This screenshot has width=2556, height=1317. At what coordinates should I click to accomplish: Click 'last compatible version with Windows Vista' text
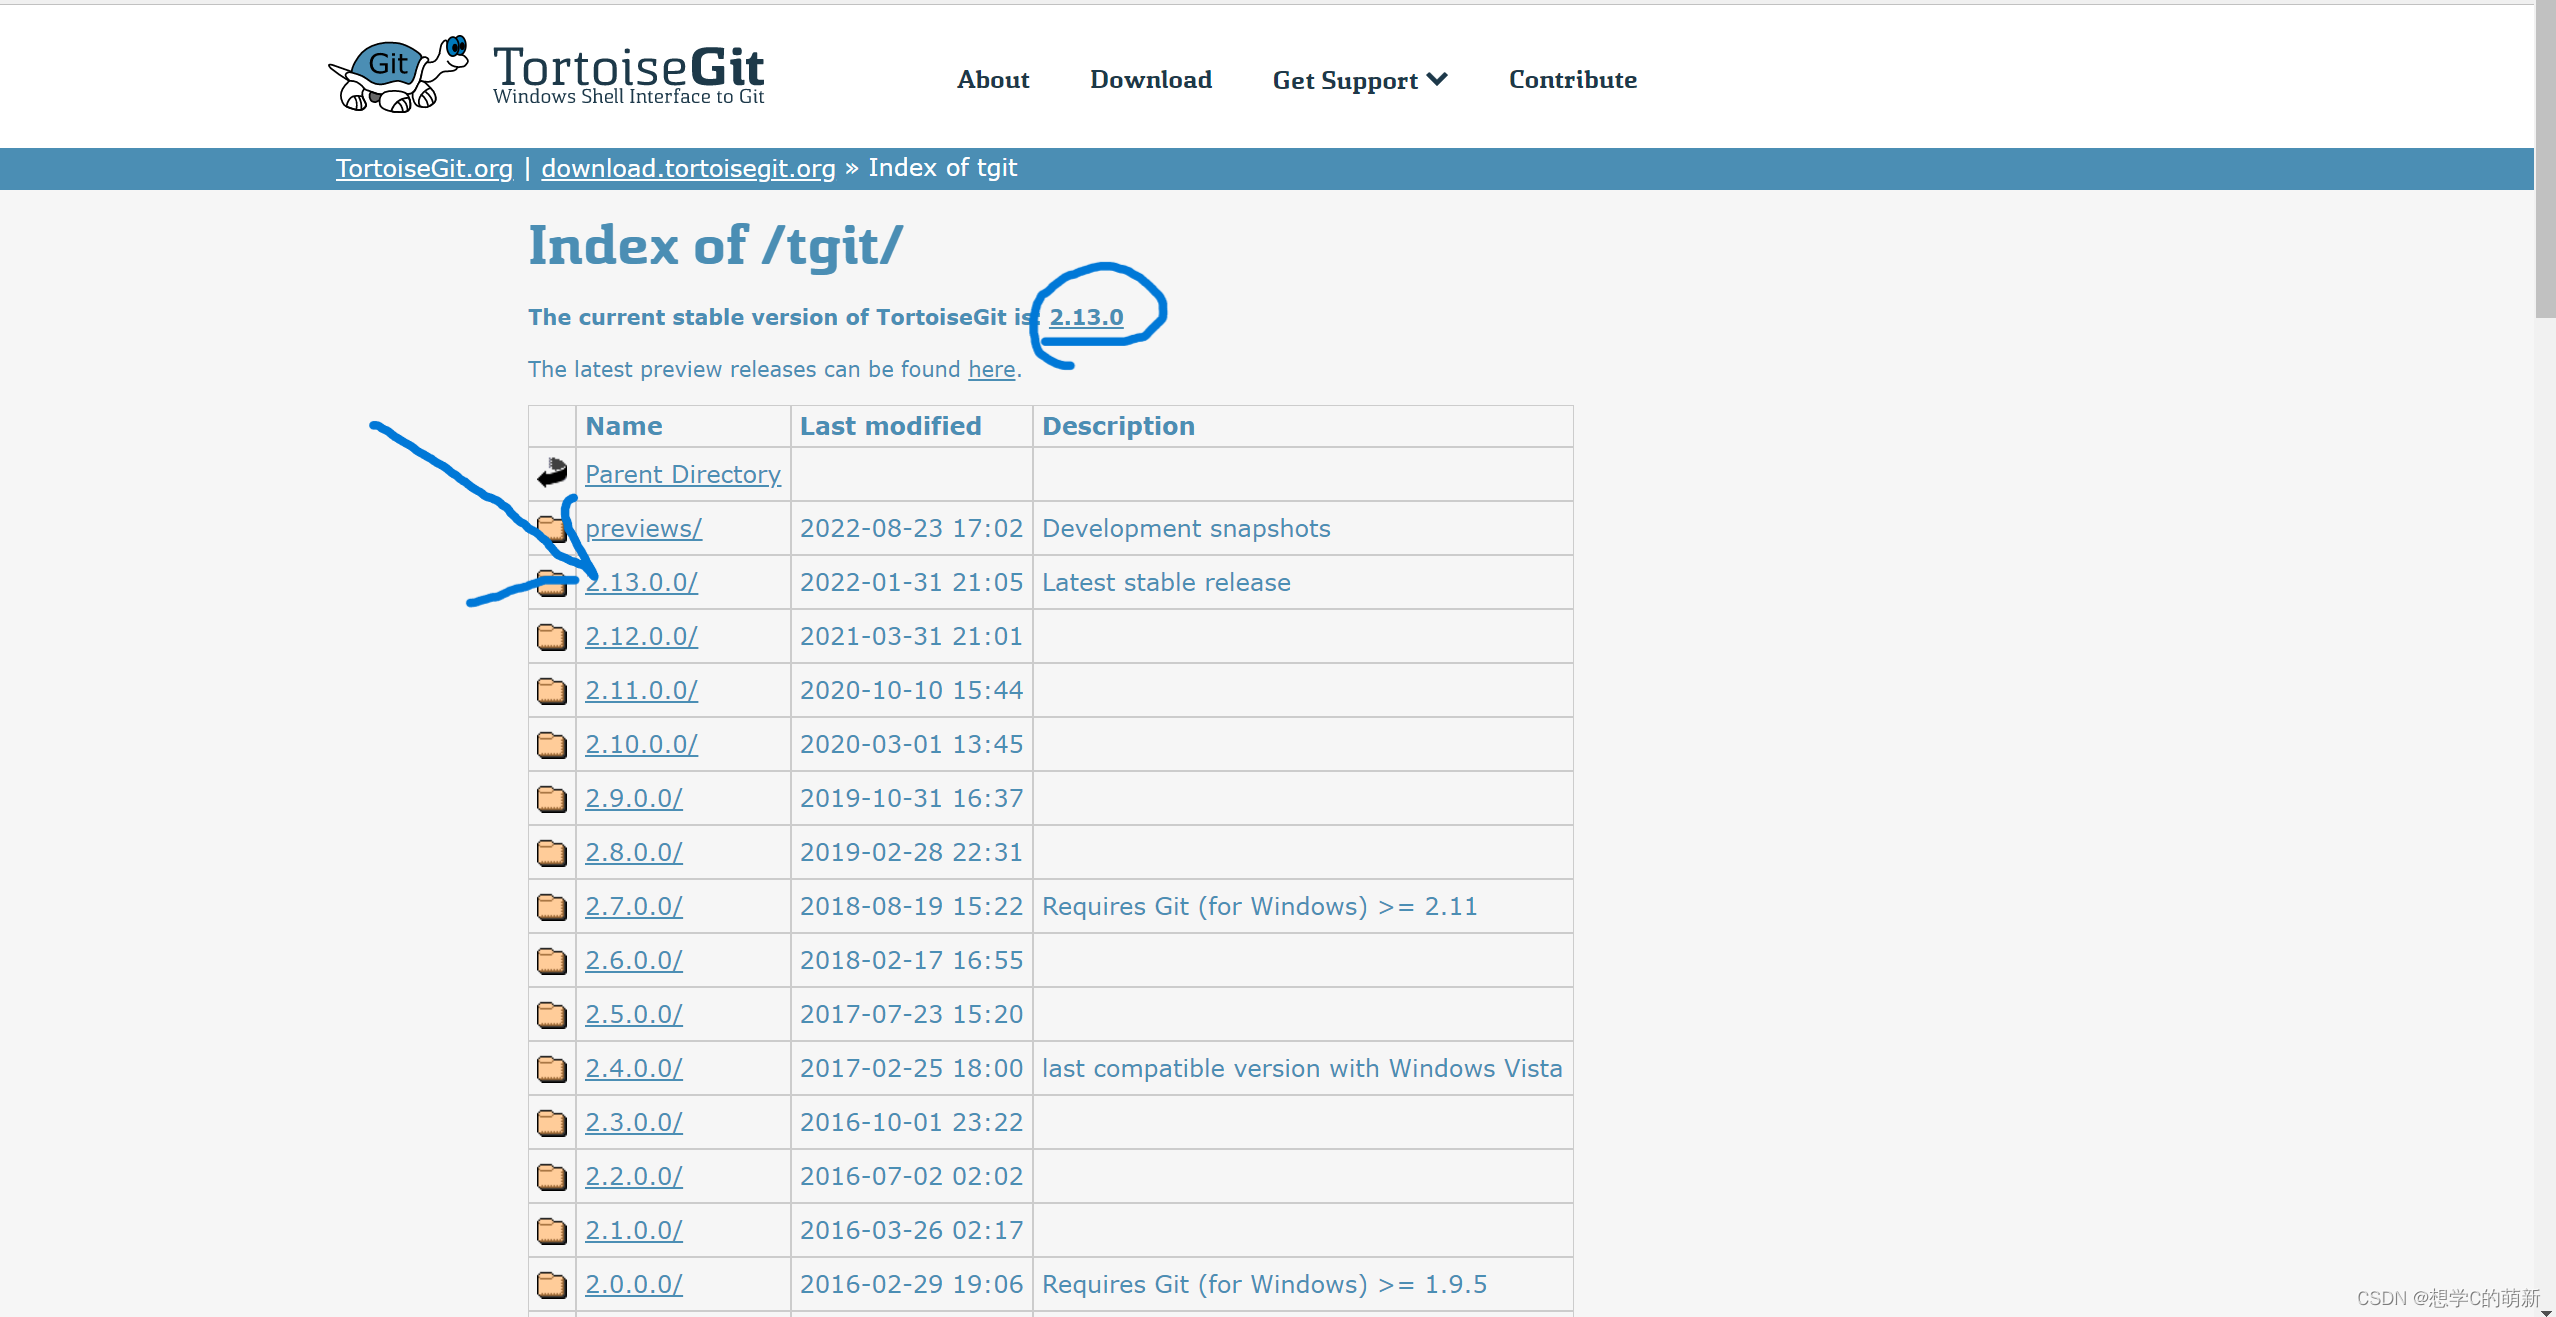click(1302, 1068)
